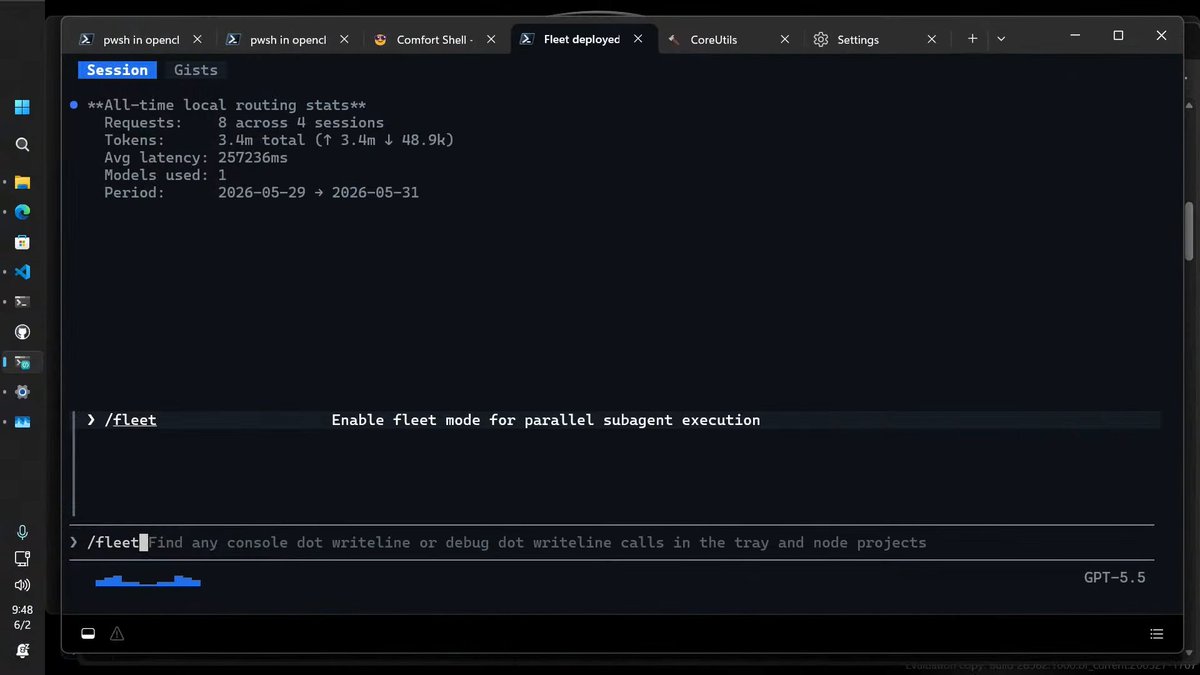Focus the /fleet prompt input field
The height and width of the screenshot is (675, 1200).
click(x=612, y=542)
